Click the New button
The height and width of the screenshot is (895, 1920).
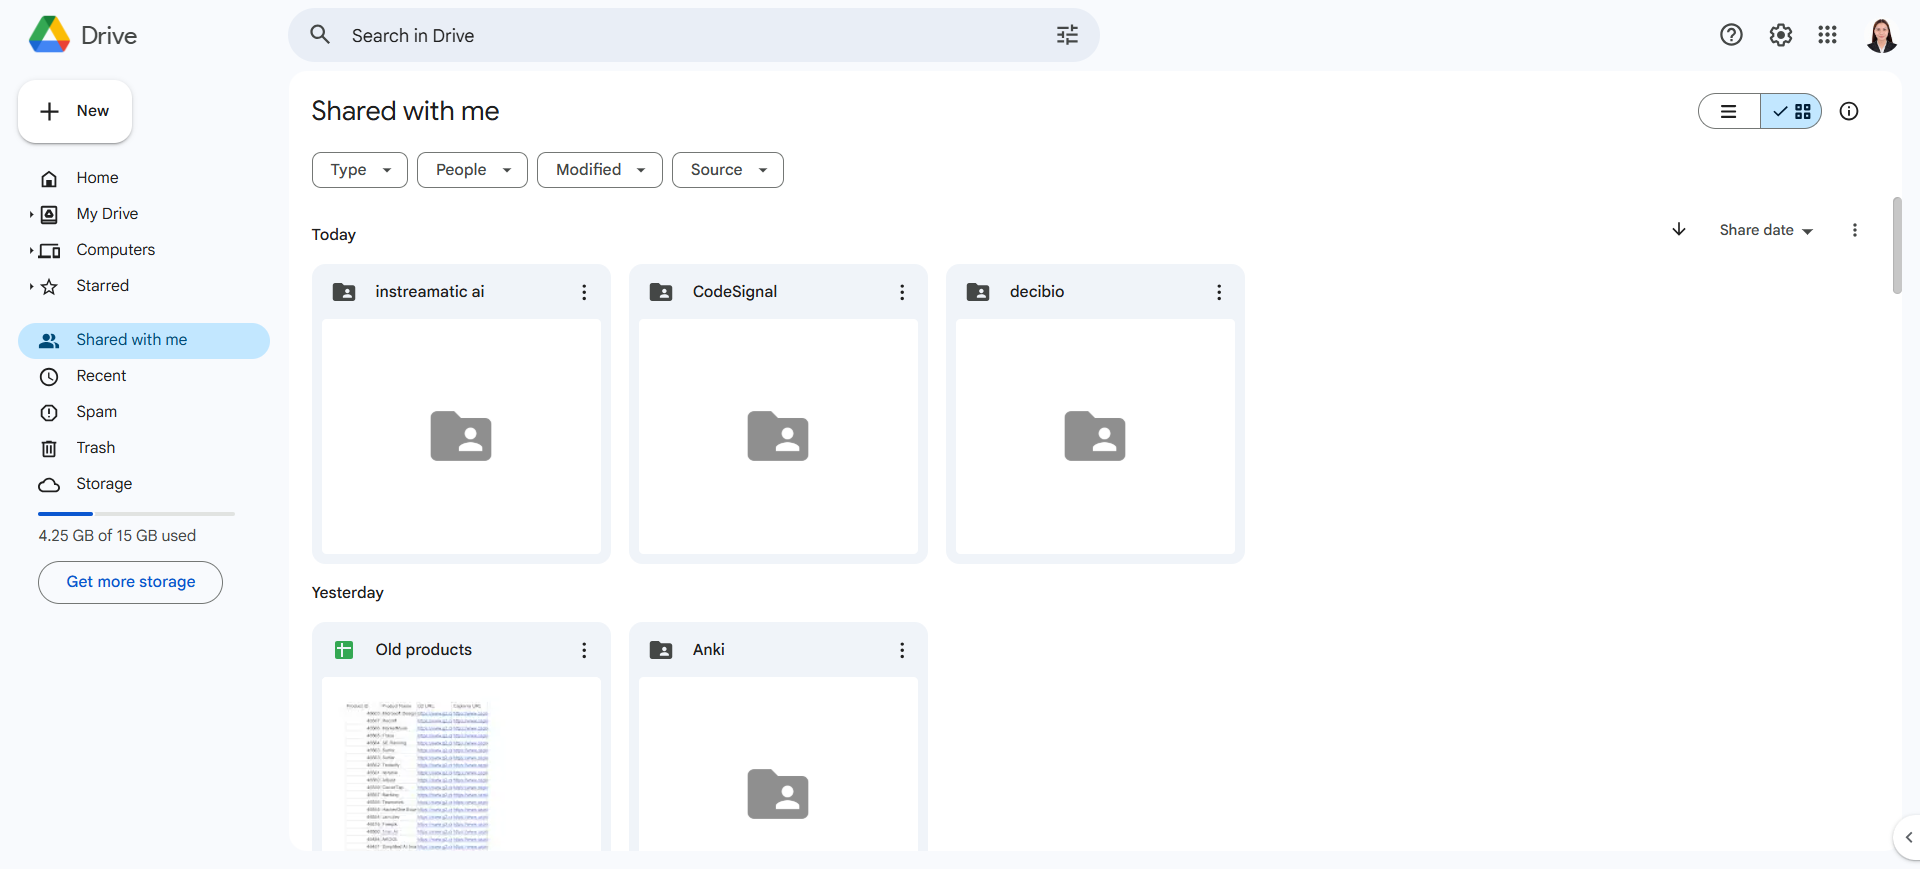click(x=75, y=111)
